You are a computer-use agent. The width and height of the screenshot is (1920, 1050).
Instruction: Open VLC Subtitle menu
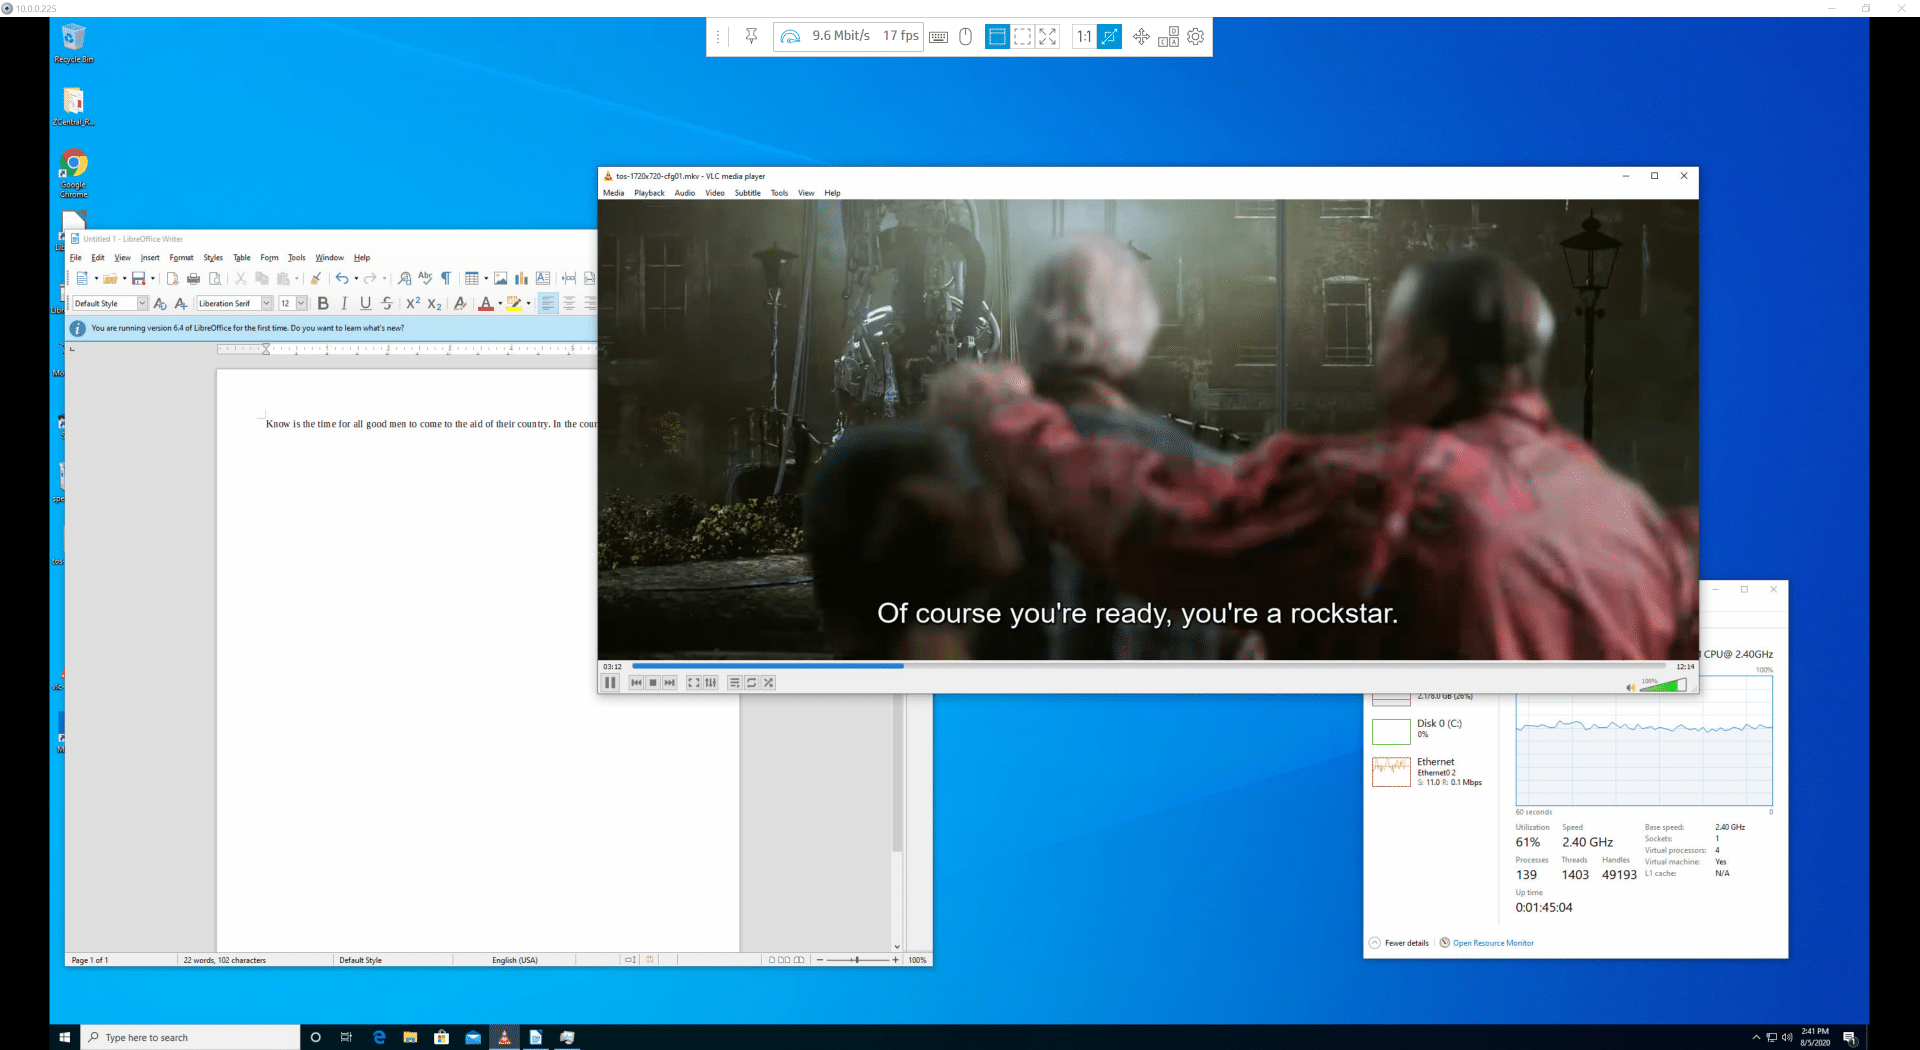click(x=748, y=193)
